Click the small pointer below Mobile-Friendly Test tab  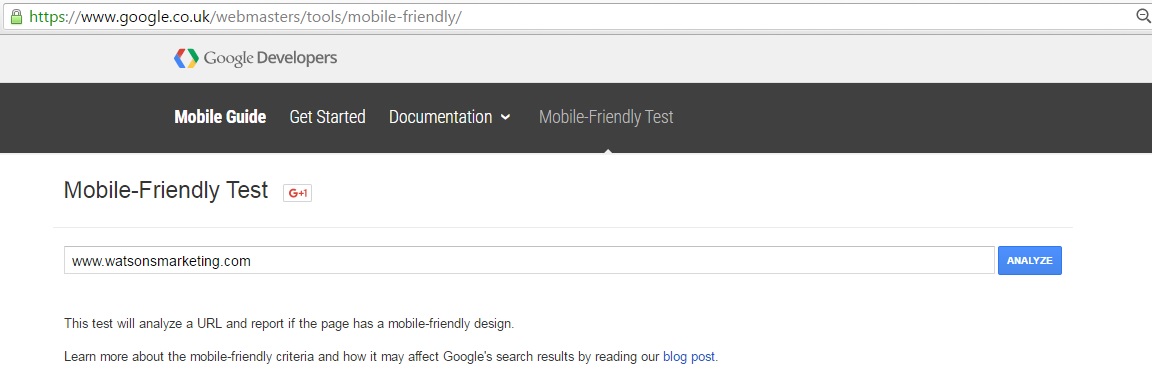pyautogui.click(x=607, y=150)
